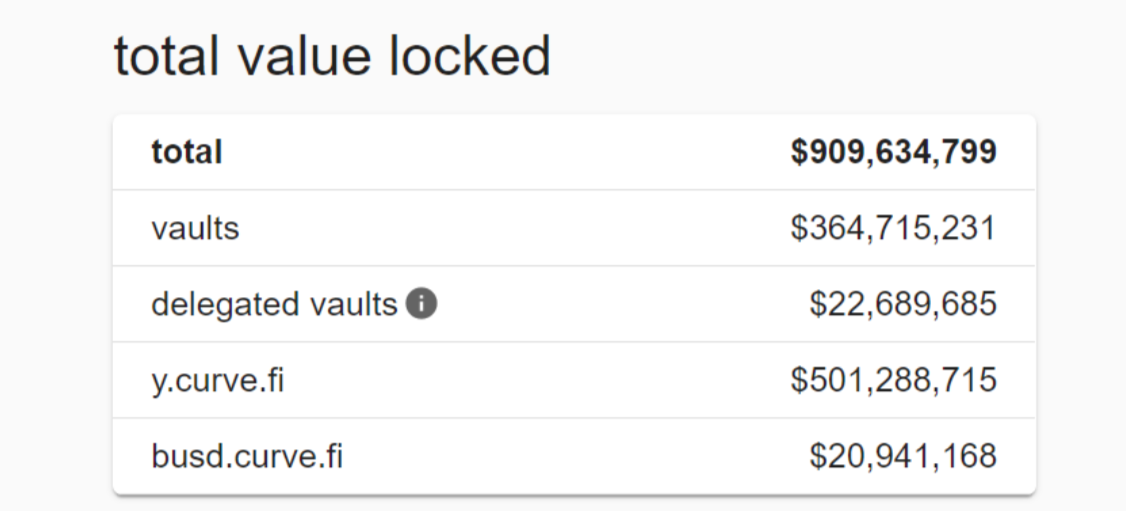1126x511 pixels.
Task: Click the 'y' prefix of y.curve.fi
Action: (x=159, y=383)
